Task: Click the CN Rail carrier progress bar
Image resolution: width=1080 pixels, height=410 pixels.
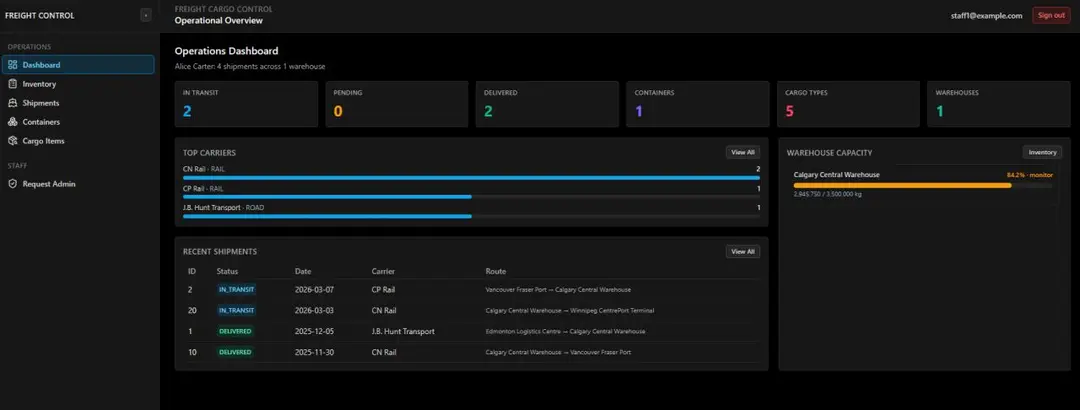Action: click(x=471, y=178)
